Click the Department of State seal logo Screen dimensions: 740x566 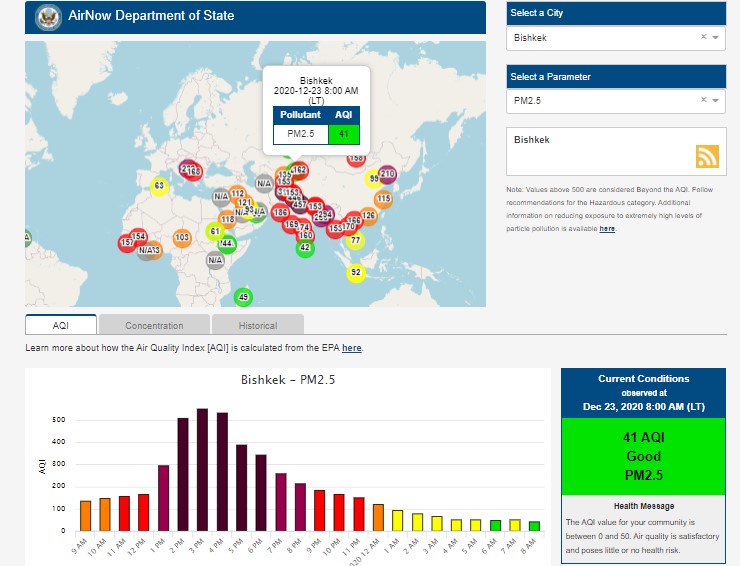47,16
